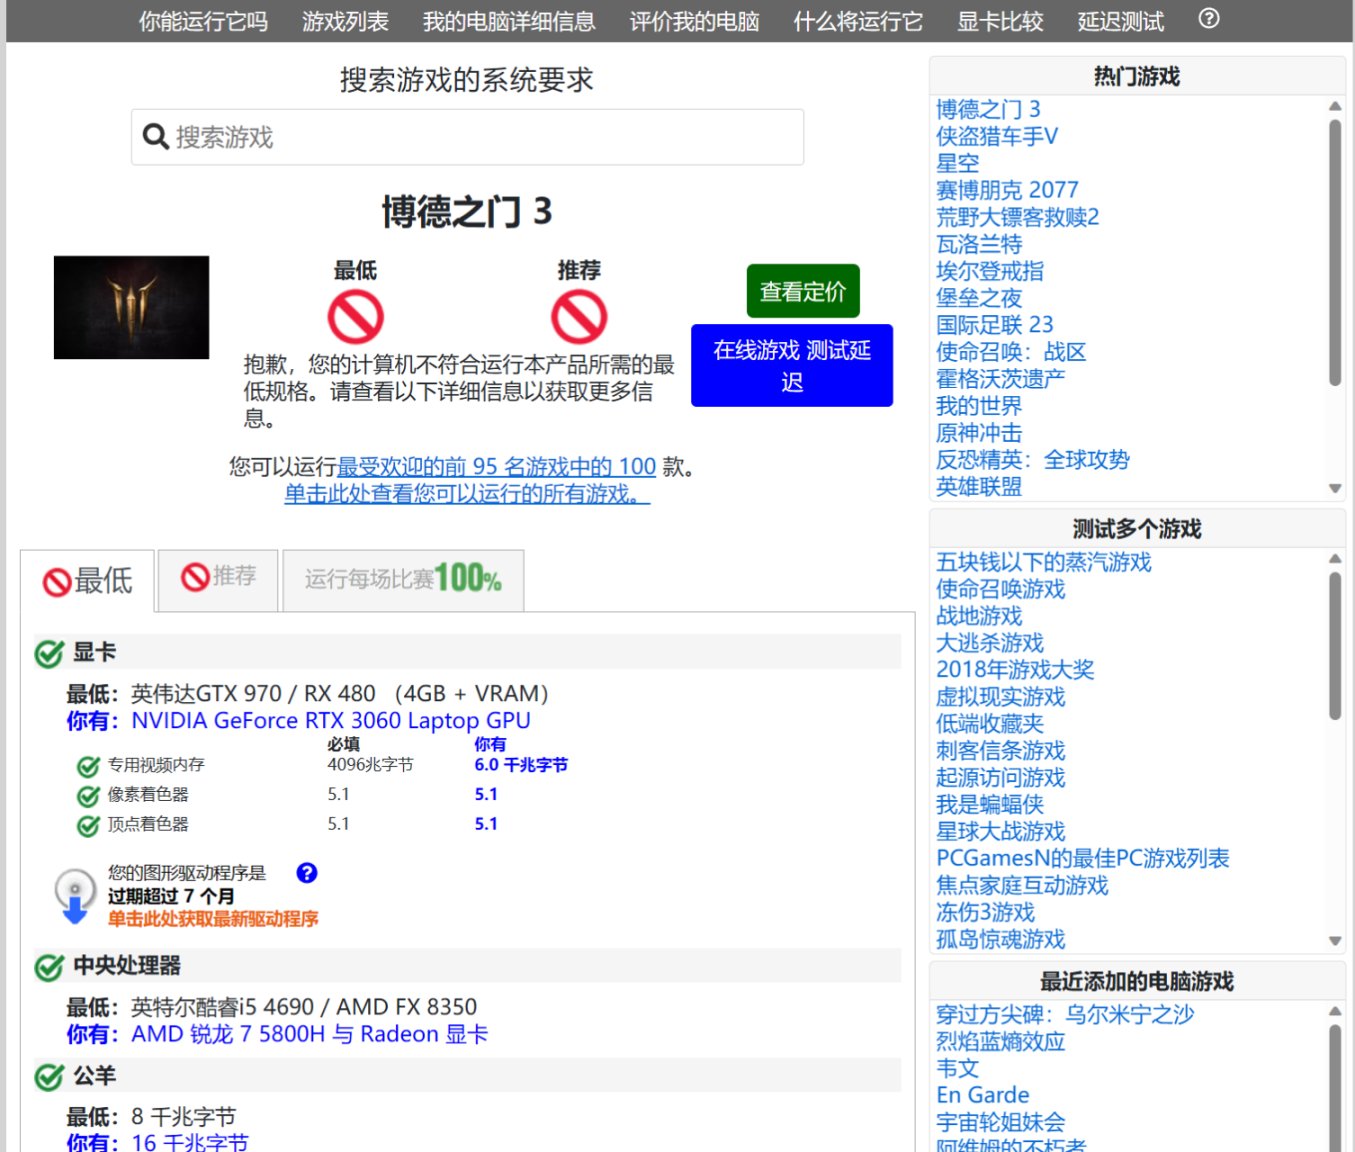The image size is (1355, 1152).
Task: Open 国际足联 23 game link
Action: (995, 325)
